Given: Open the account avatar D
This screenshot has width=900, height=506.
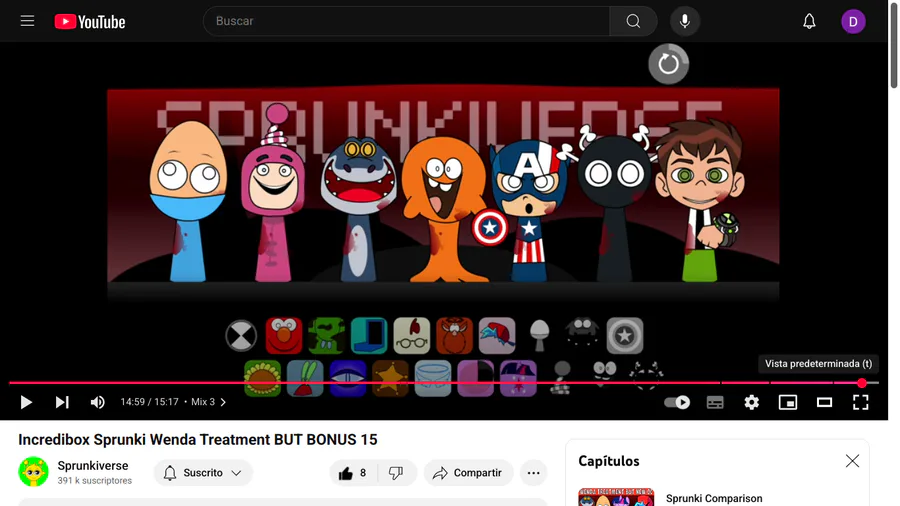Looking at the screenshot, I should (x=853, y=22).
